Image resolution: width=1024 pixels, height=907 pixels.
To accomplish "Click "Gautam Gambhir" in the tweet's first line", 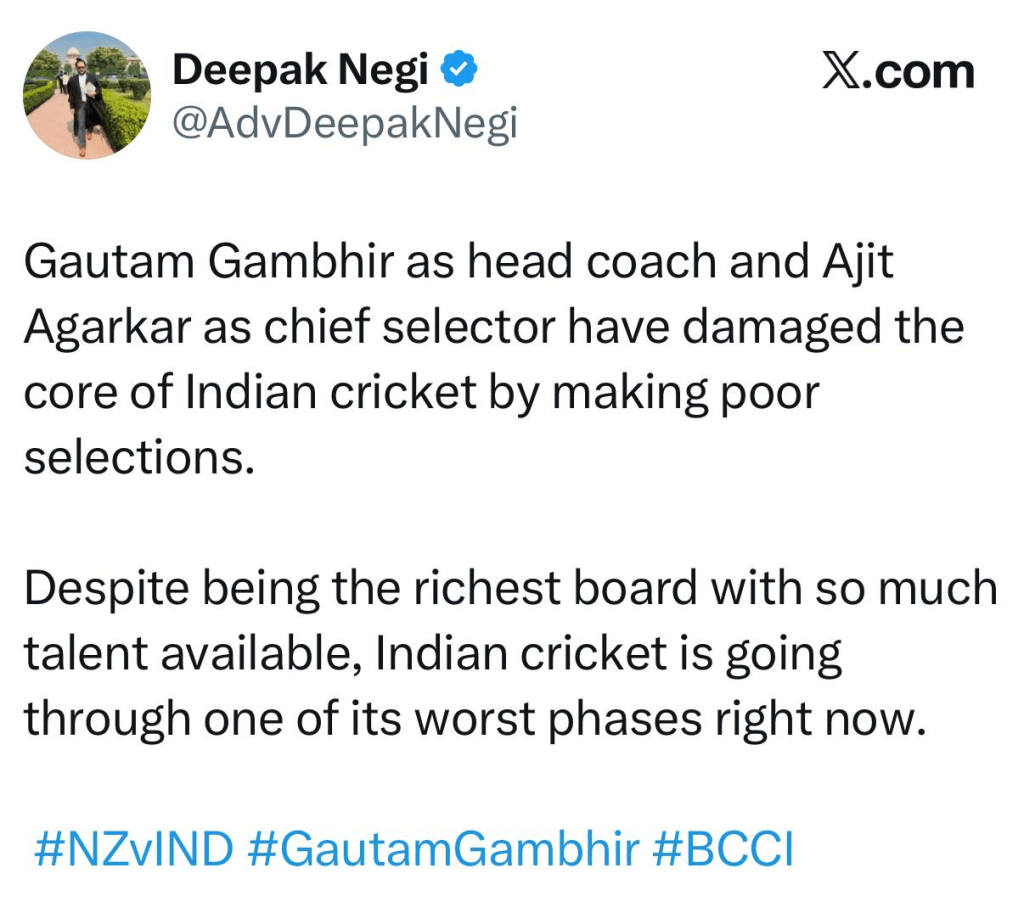I will 208,263.
